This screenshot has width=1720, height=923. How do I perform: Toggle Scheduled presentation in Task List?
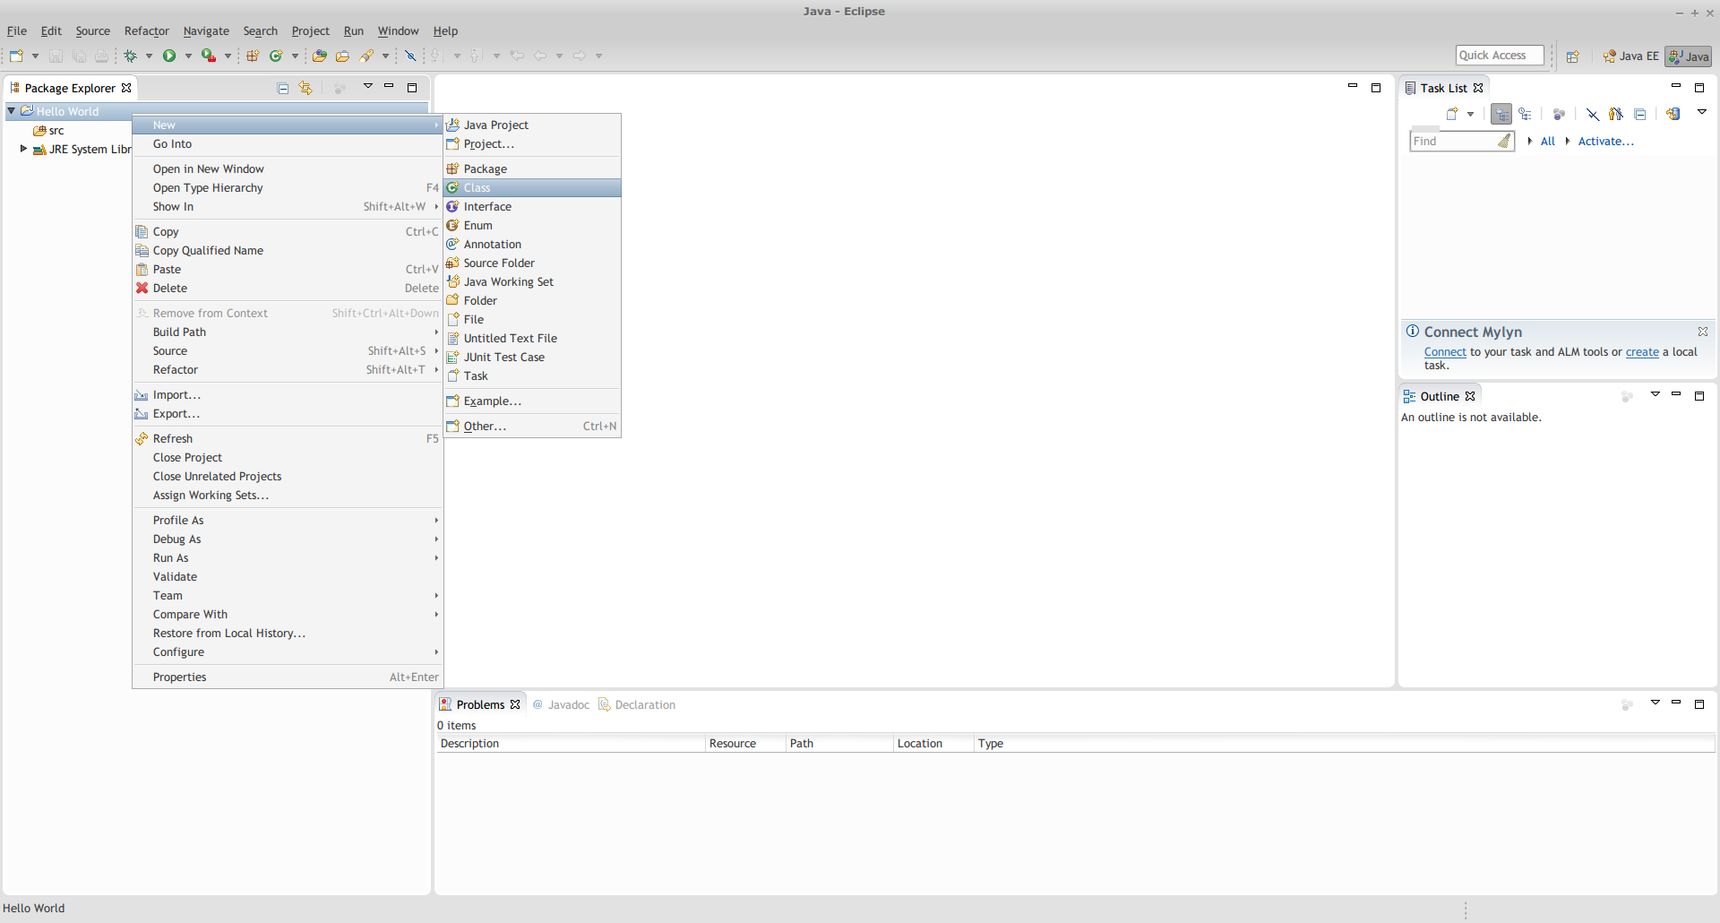(1525, 114)
